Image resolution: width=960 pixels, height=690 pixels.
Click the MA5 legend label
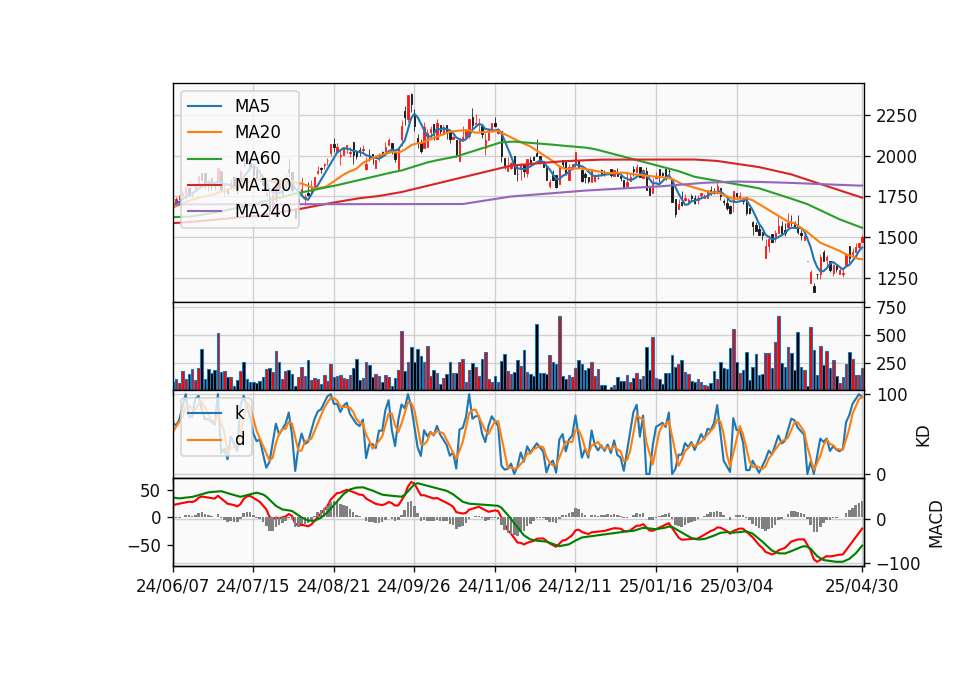(x=252, y=106)
